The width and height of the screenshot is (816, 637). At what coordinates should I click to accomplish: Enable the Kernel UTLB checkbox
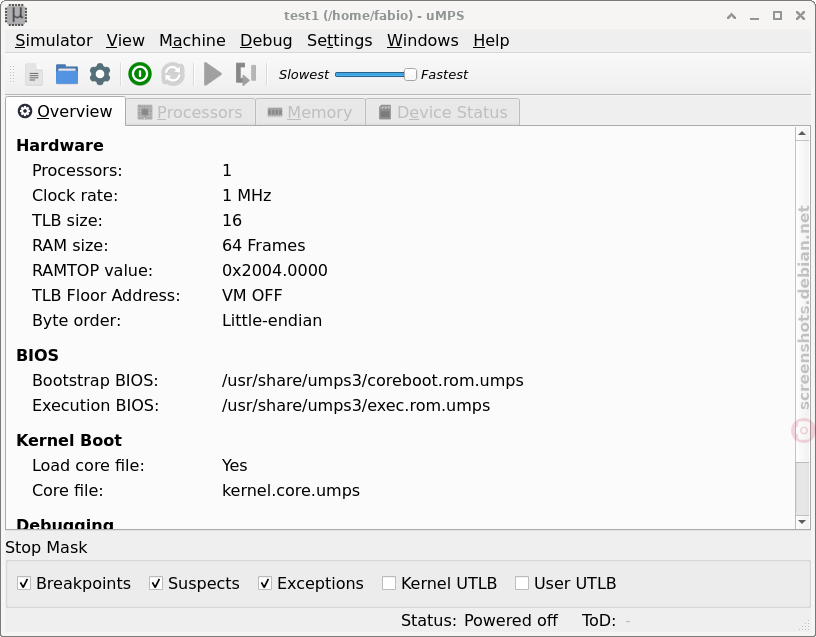389,583
